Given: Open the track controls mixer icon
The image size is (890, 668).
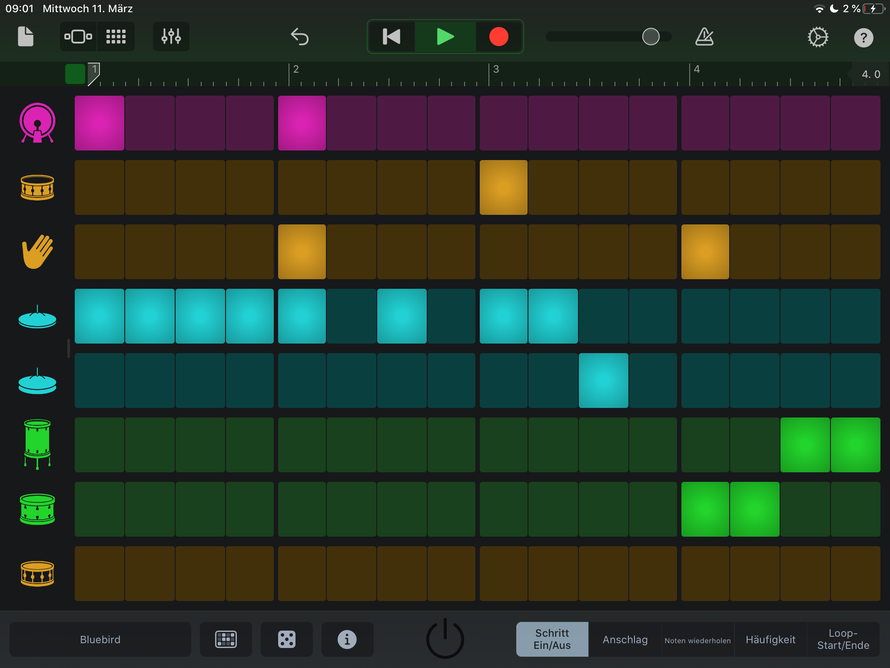Looking at the screenshot, I should tap(171, 37).
